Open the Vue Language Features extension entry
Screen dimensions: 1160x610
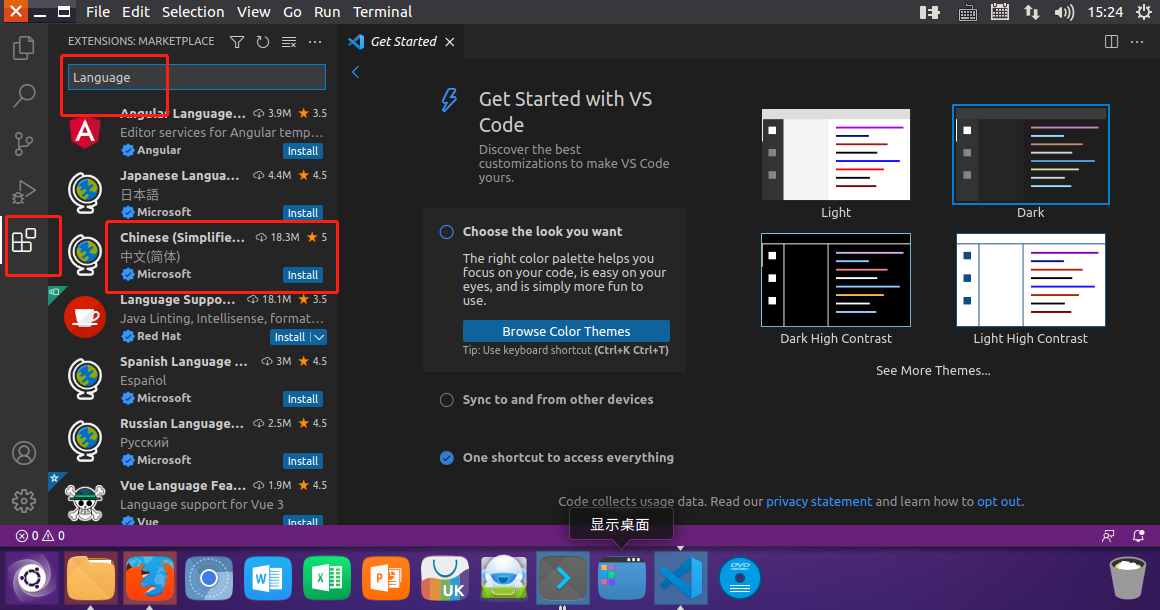pos(194,501)
